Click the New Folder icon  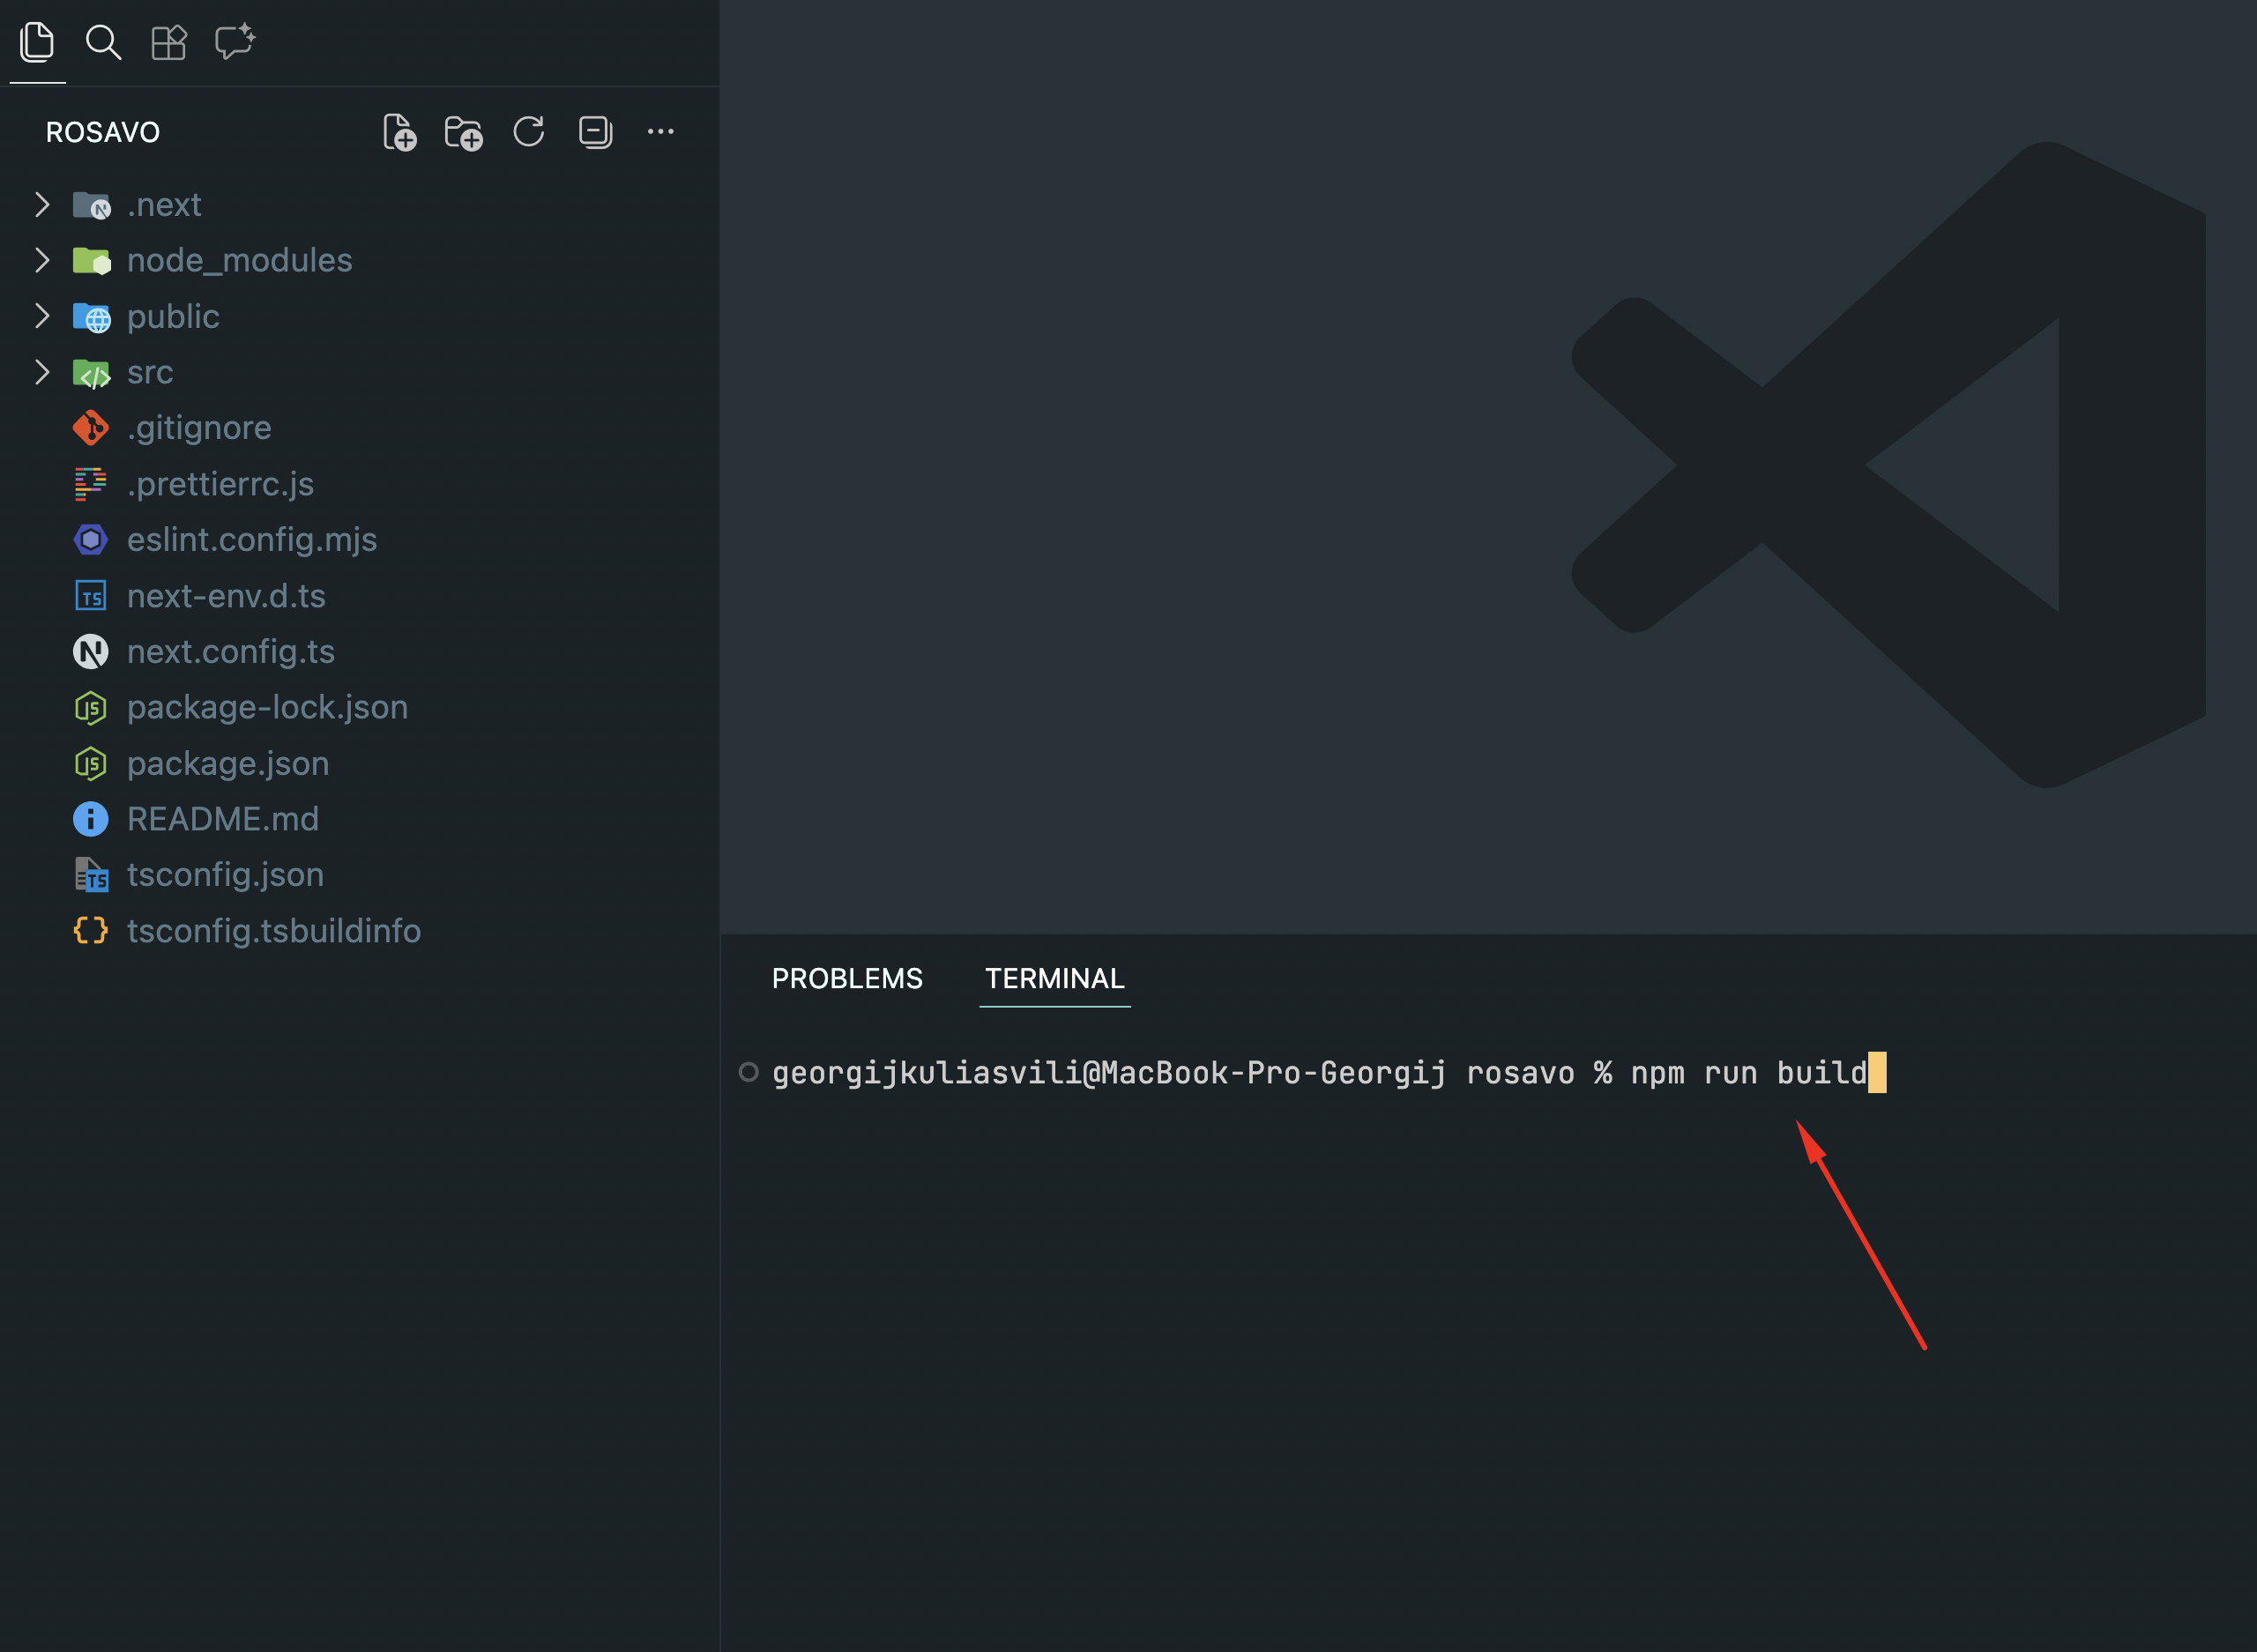(464, 132)
